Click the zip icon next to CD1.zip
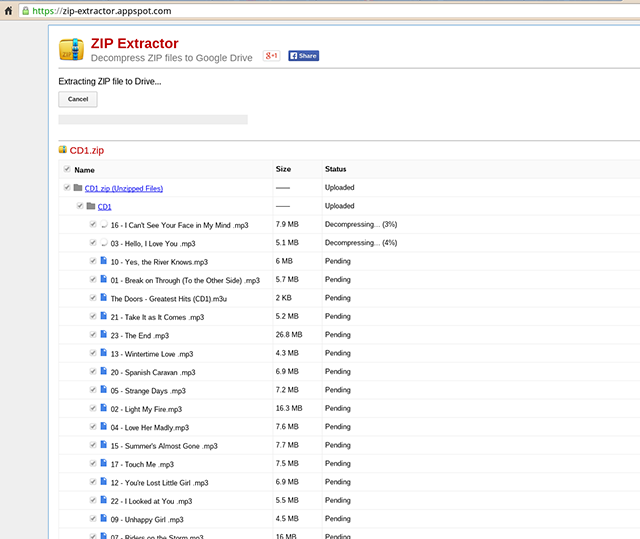This screenshot has width=640, height=539. 62,150
